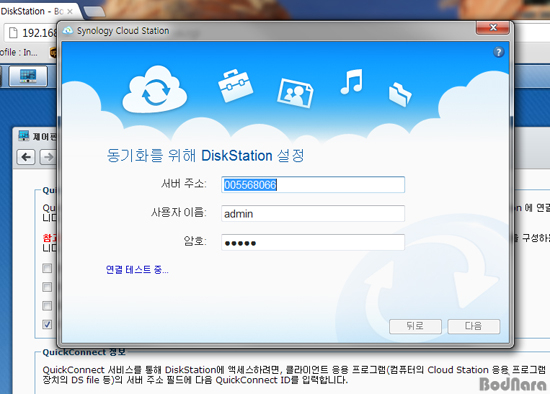
Task: Click the monitor icon in the DiskStation taskbar
Action: pos(28,76)
